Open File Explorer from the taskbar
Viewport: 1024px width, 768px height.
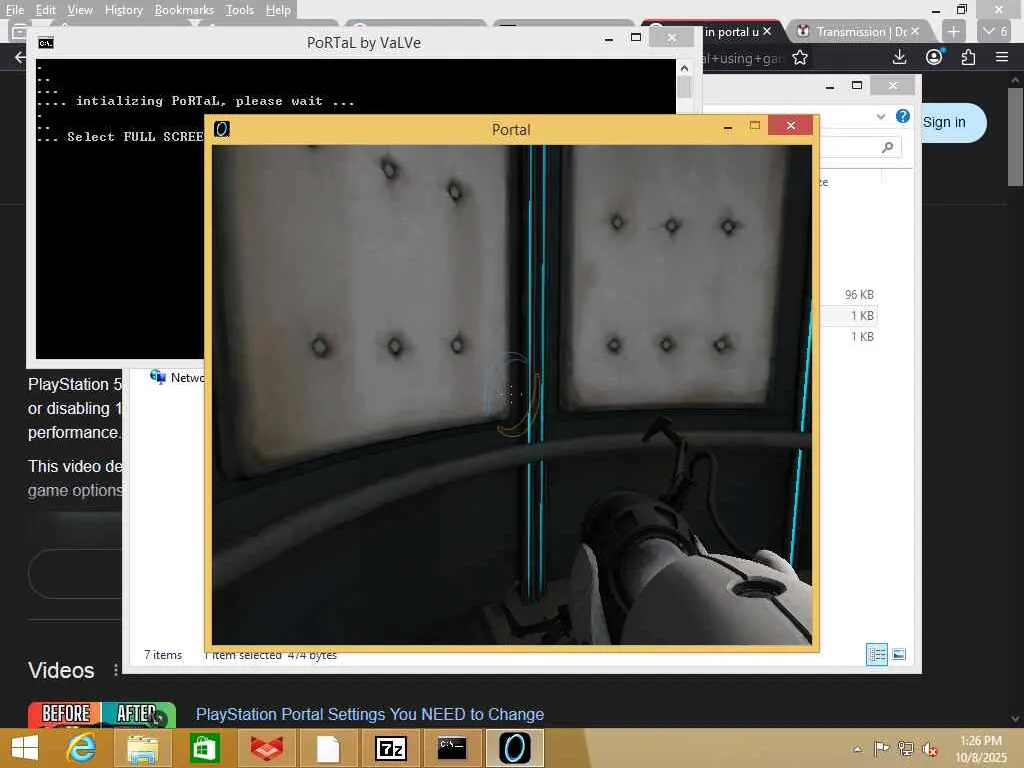pyautogui.click(x=142, y=748)
